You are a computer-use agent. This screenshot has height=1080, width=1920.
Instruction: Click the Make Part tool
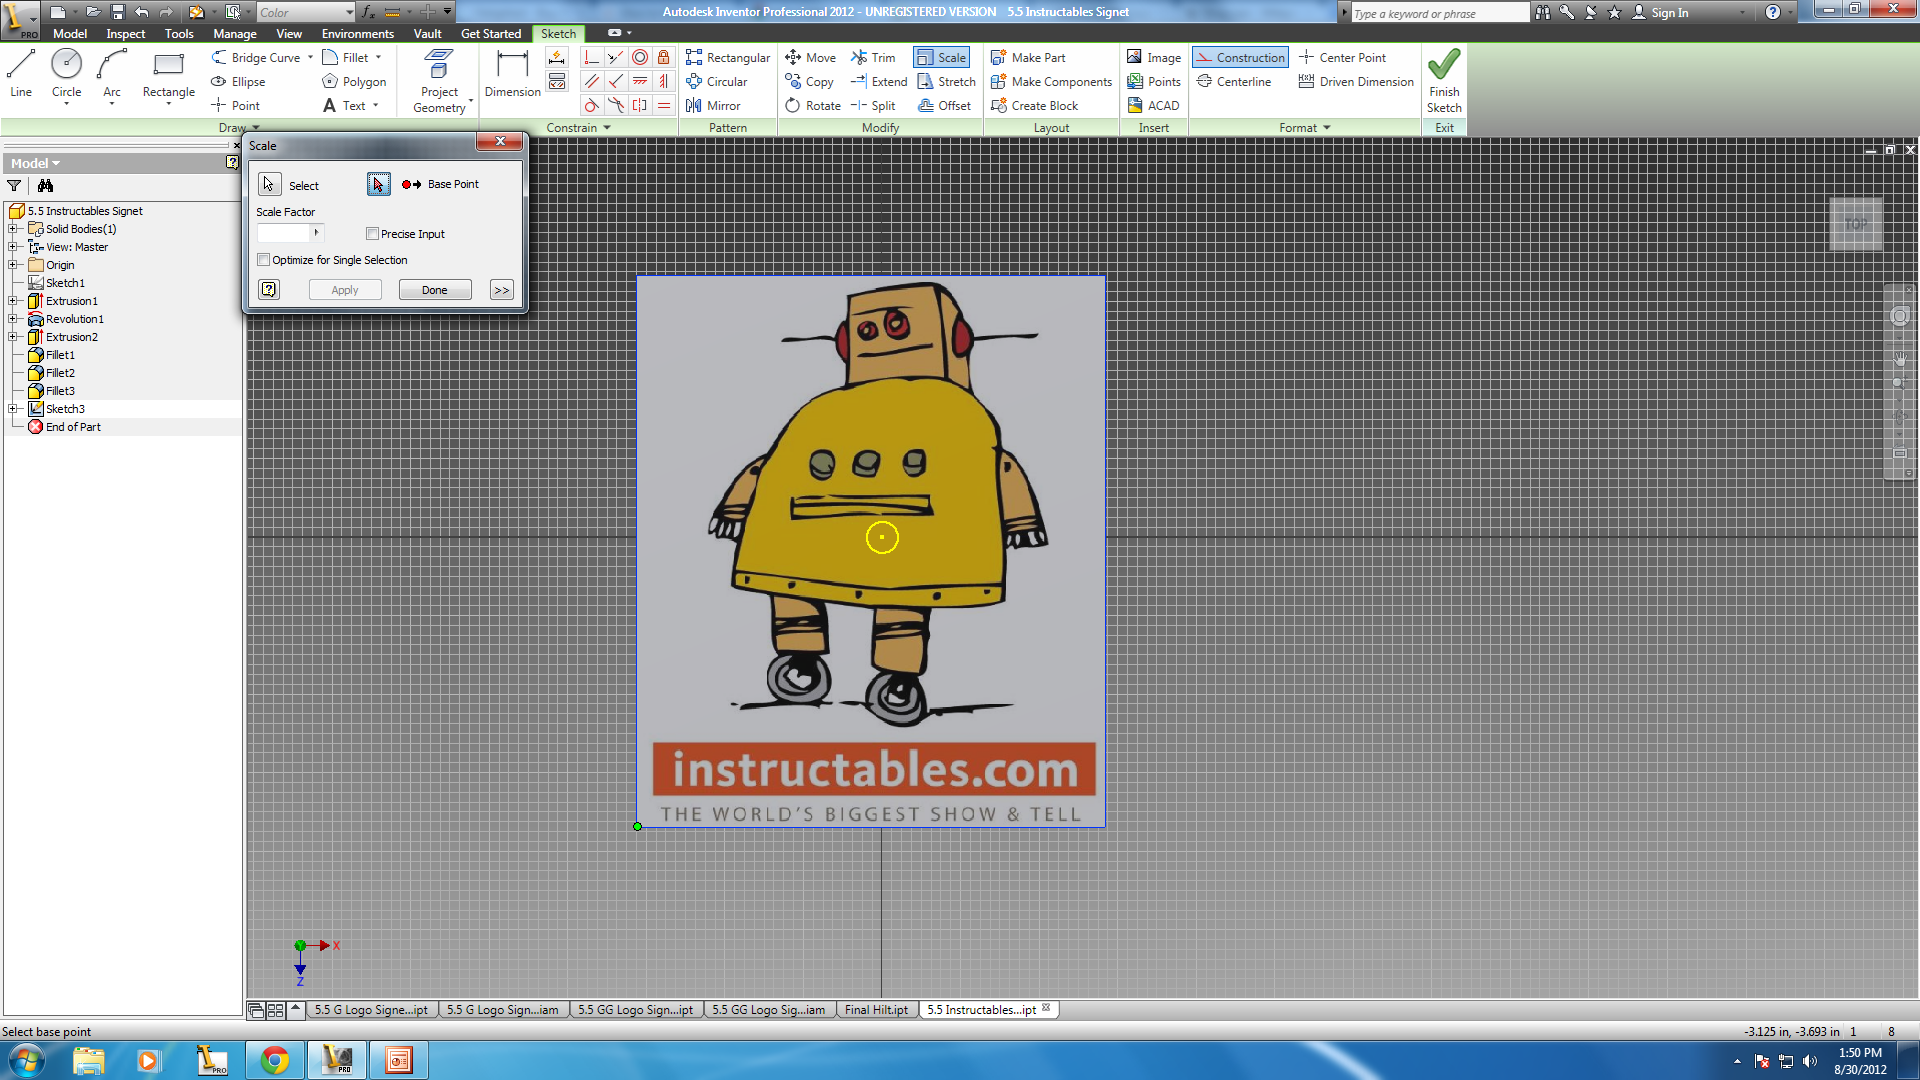point(1028,58)
